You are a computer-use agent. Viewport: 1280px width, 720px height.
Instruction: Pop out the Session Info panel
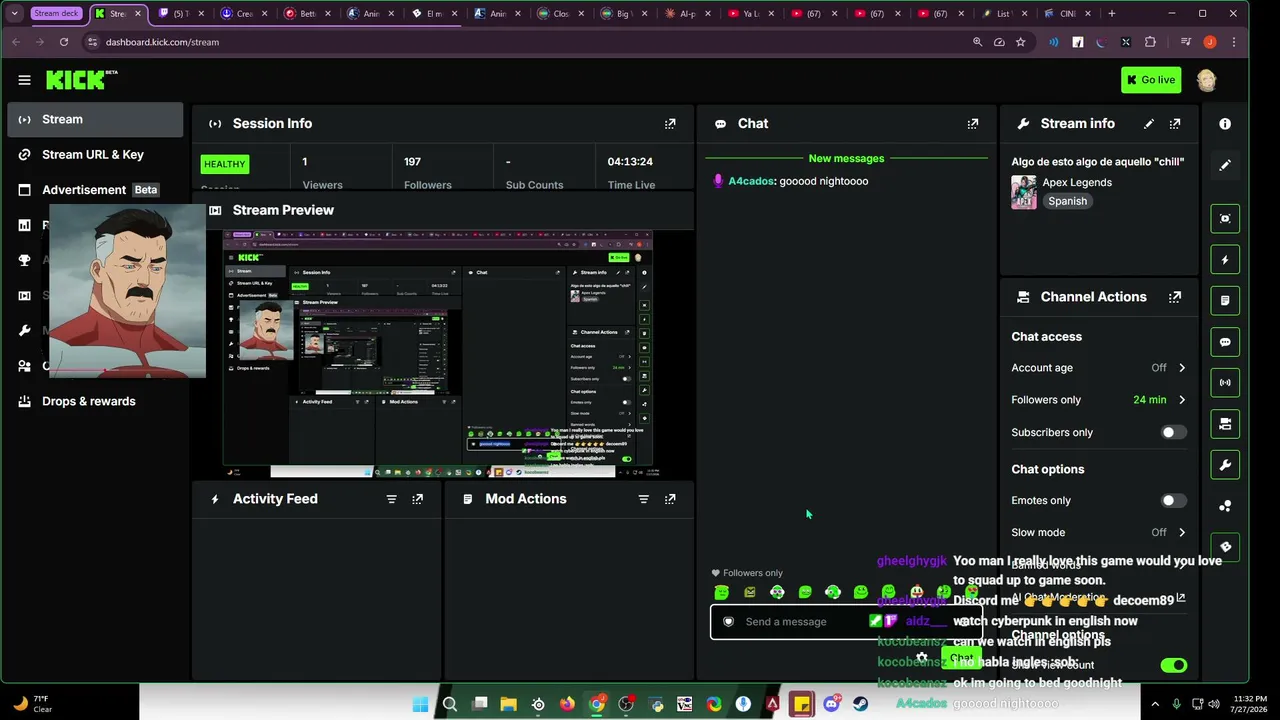[670, 124]
